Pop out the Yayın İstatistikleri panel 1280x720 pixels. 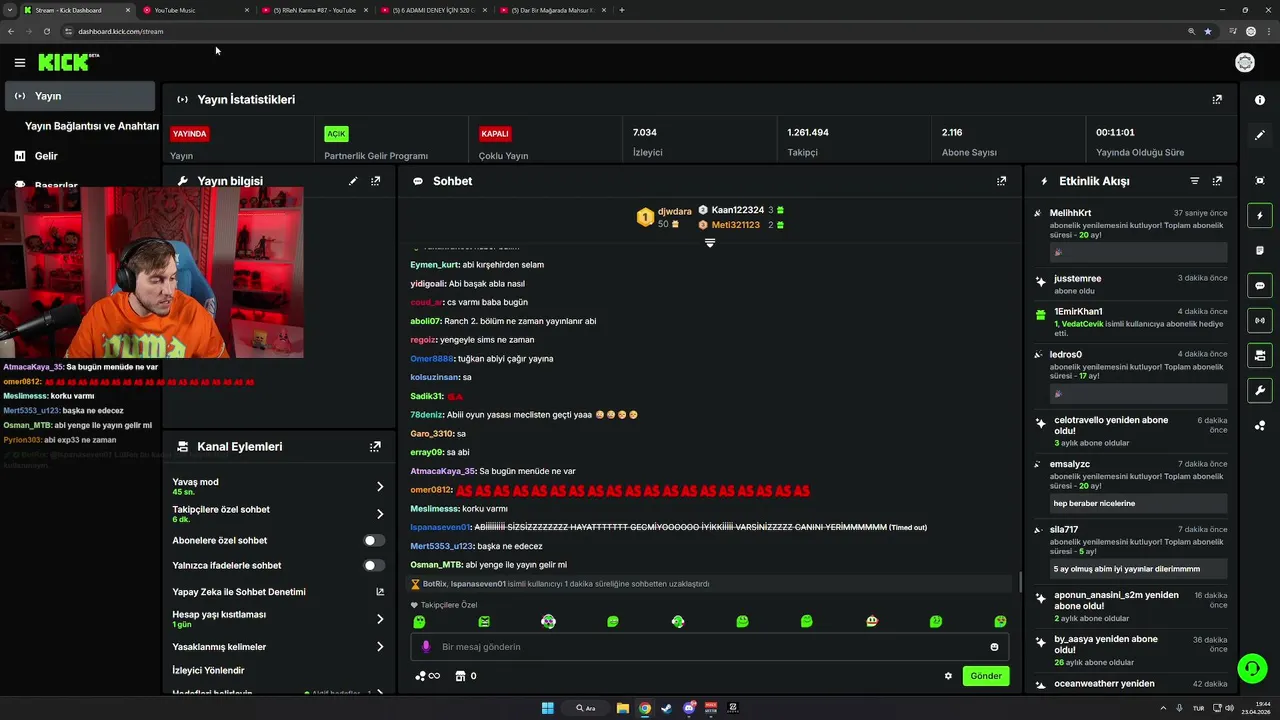[1217, 100]
